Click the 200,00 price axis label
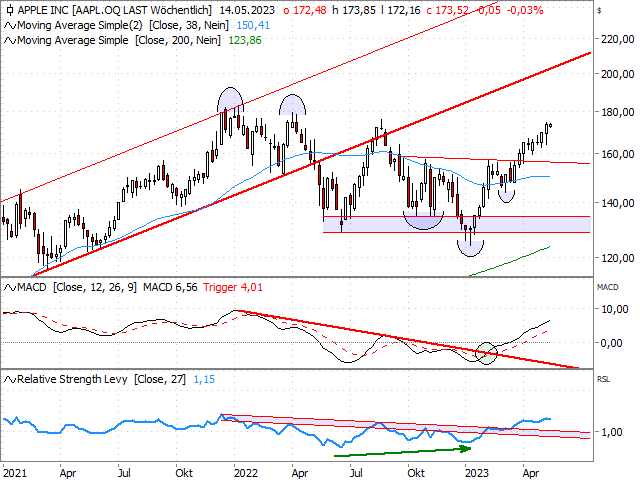Viewport: 640px width, 480px height. [x=618, y=74]
